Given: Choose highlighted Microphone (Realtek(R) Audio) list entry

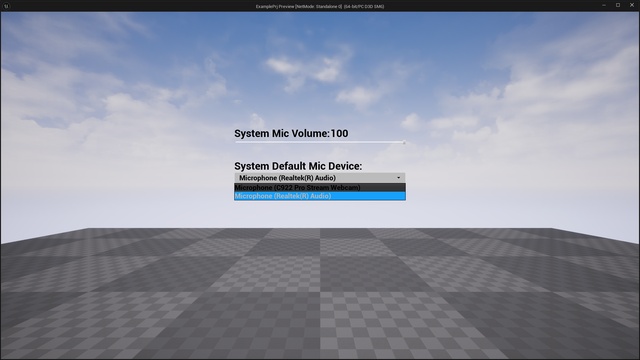Looking at the screenshot, I should coord(320,196).
